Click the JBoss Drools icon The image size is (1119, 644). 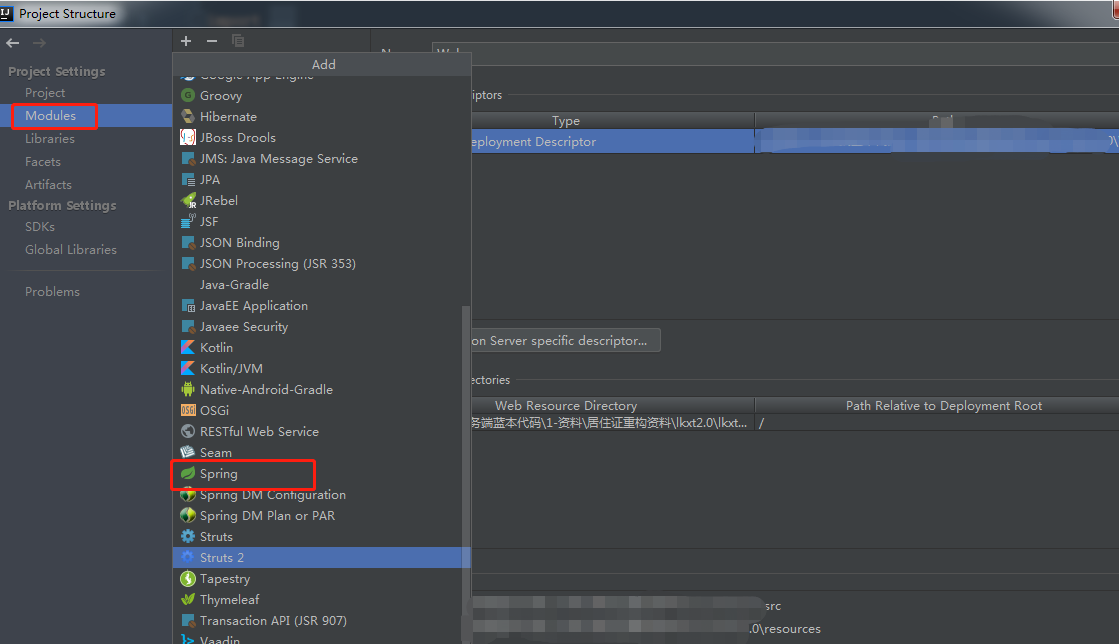tap(188, 137)
